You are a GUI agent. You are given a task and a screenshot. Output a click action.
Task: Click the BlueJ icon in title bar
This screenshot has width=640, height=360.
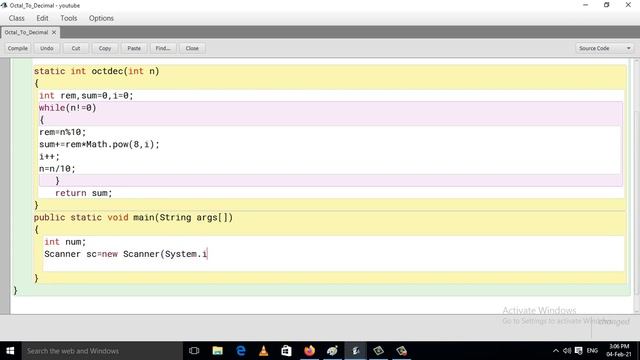tap(4, 5)
